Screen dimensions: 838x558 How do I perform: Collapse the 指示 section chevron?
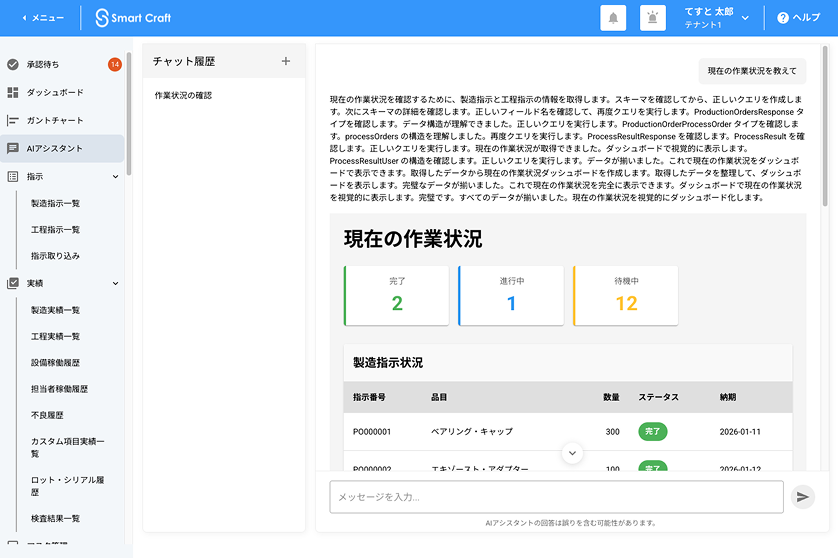click(x=115, y=176)
